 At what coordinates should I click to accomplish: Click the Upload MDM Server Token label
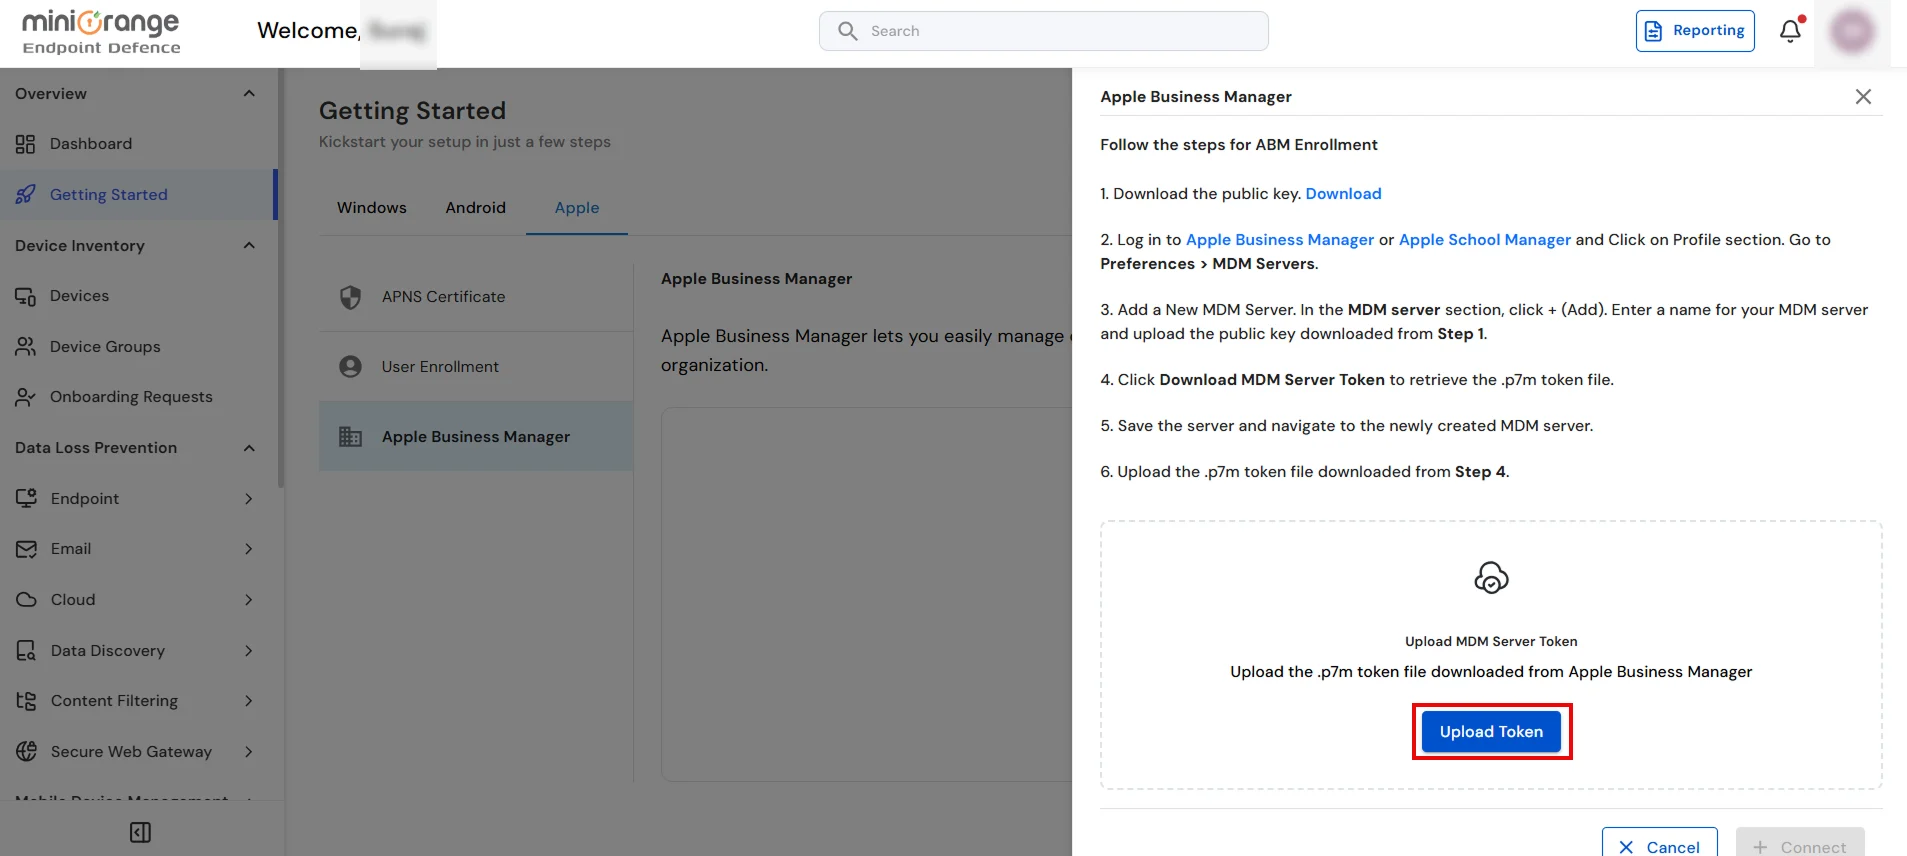[x=1491, y=642]
